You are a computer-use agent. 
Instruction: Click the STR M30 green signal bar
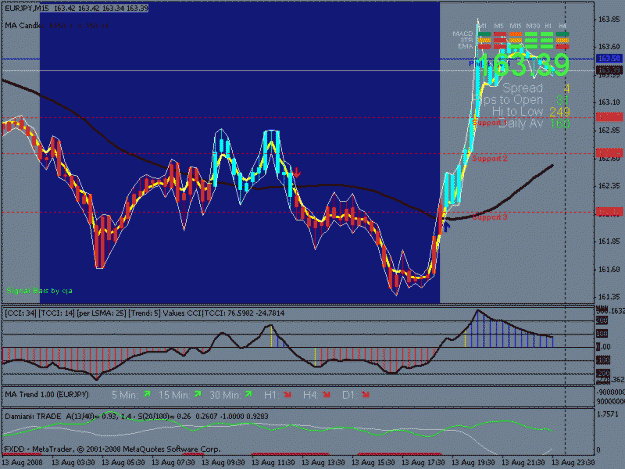coord(531,40)
